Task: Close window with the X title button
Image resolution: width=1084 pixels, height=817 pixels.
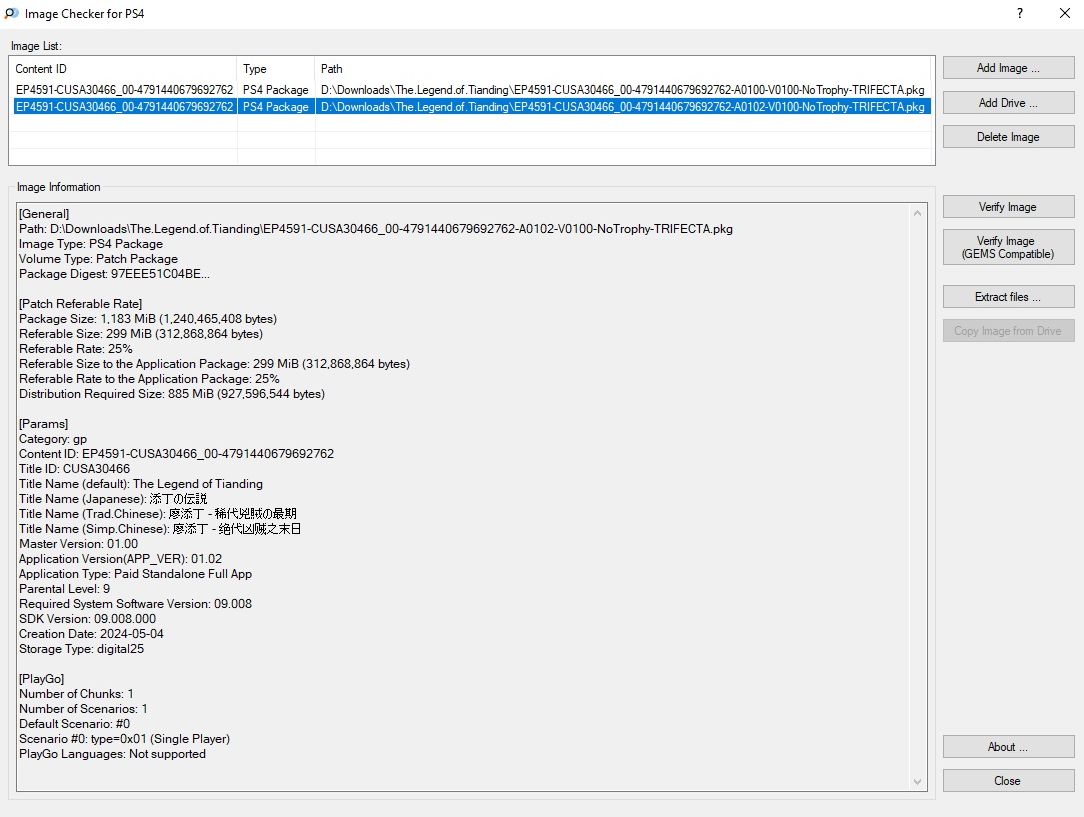Action: click(1065, 13)
